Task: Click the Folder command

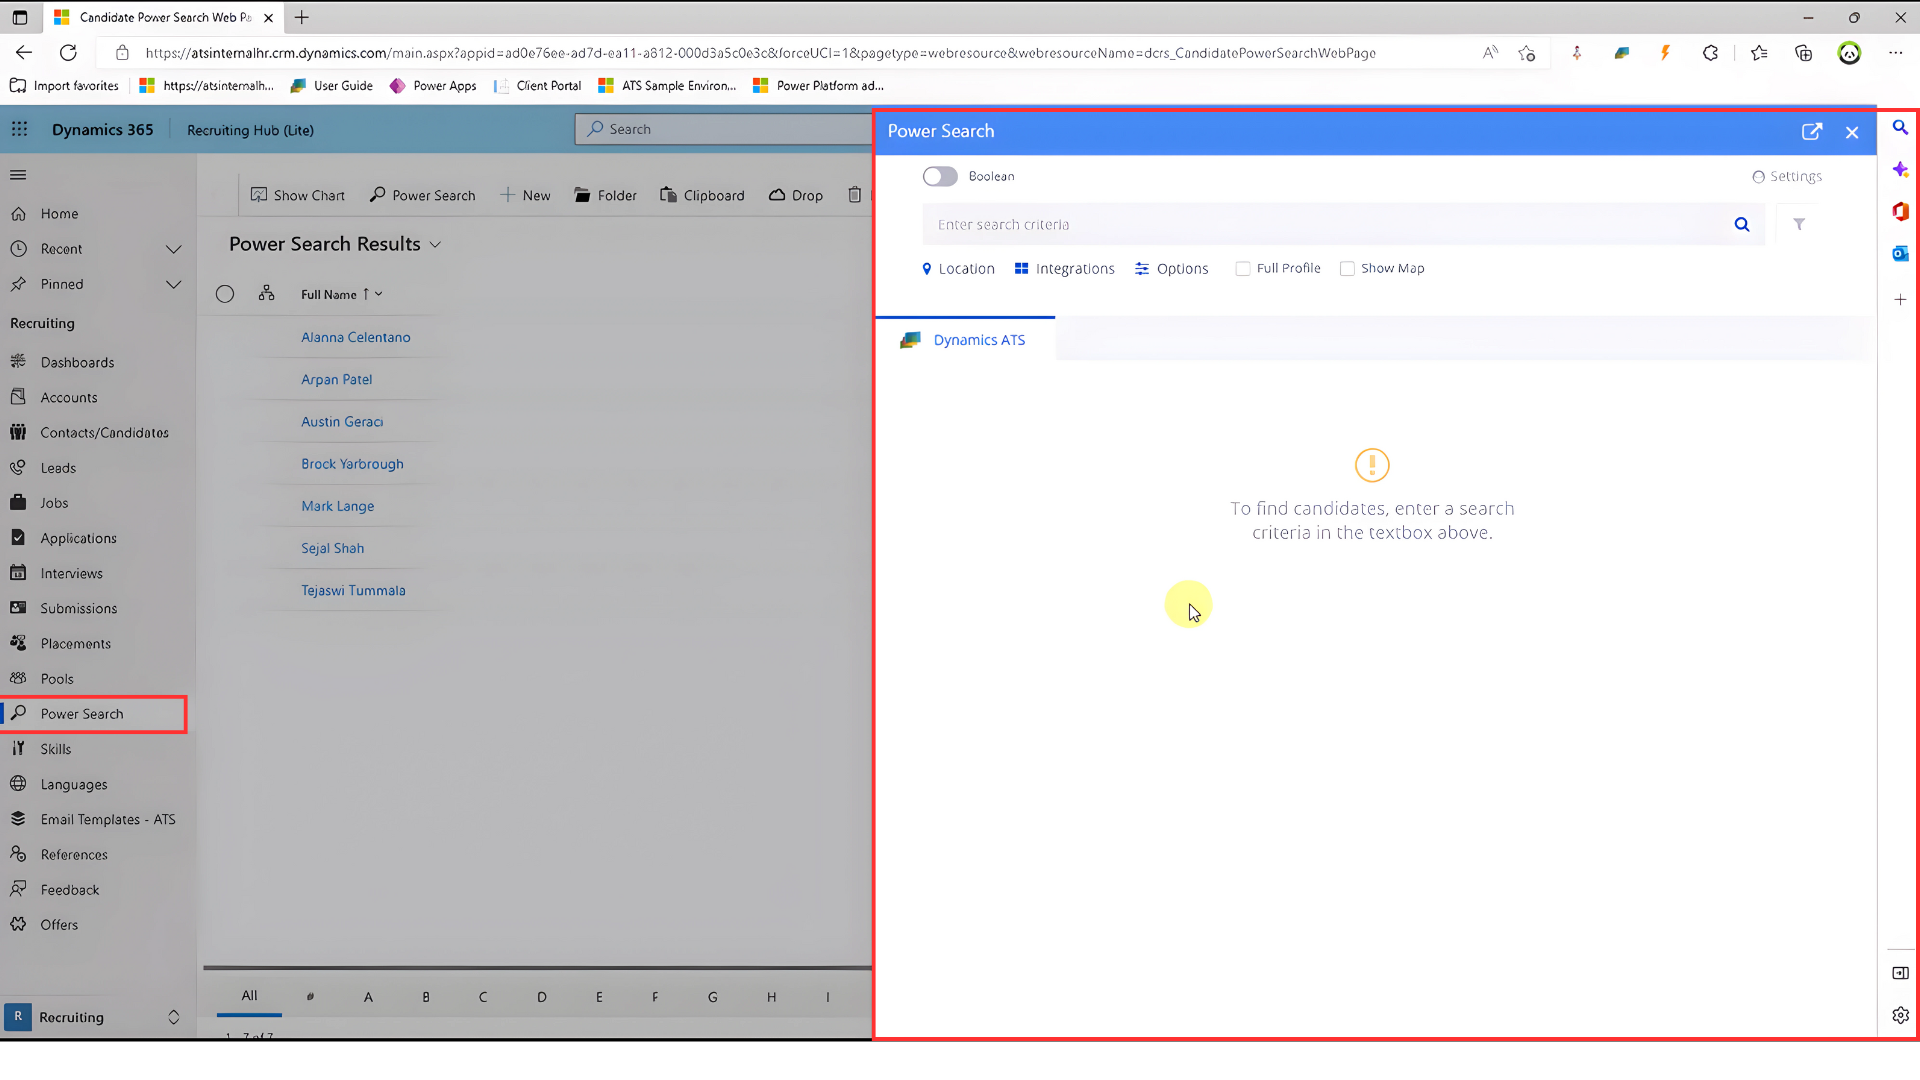Action: [605, 195]
